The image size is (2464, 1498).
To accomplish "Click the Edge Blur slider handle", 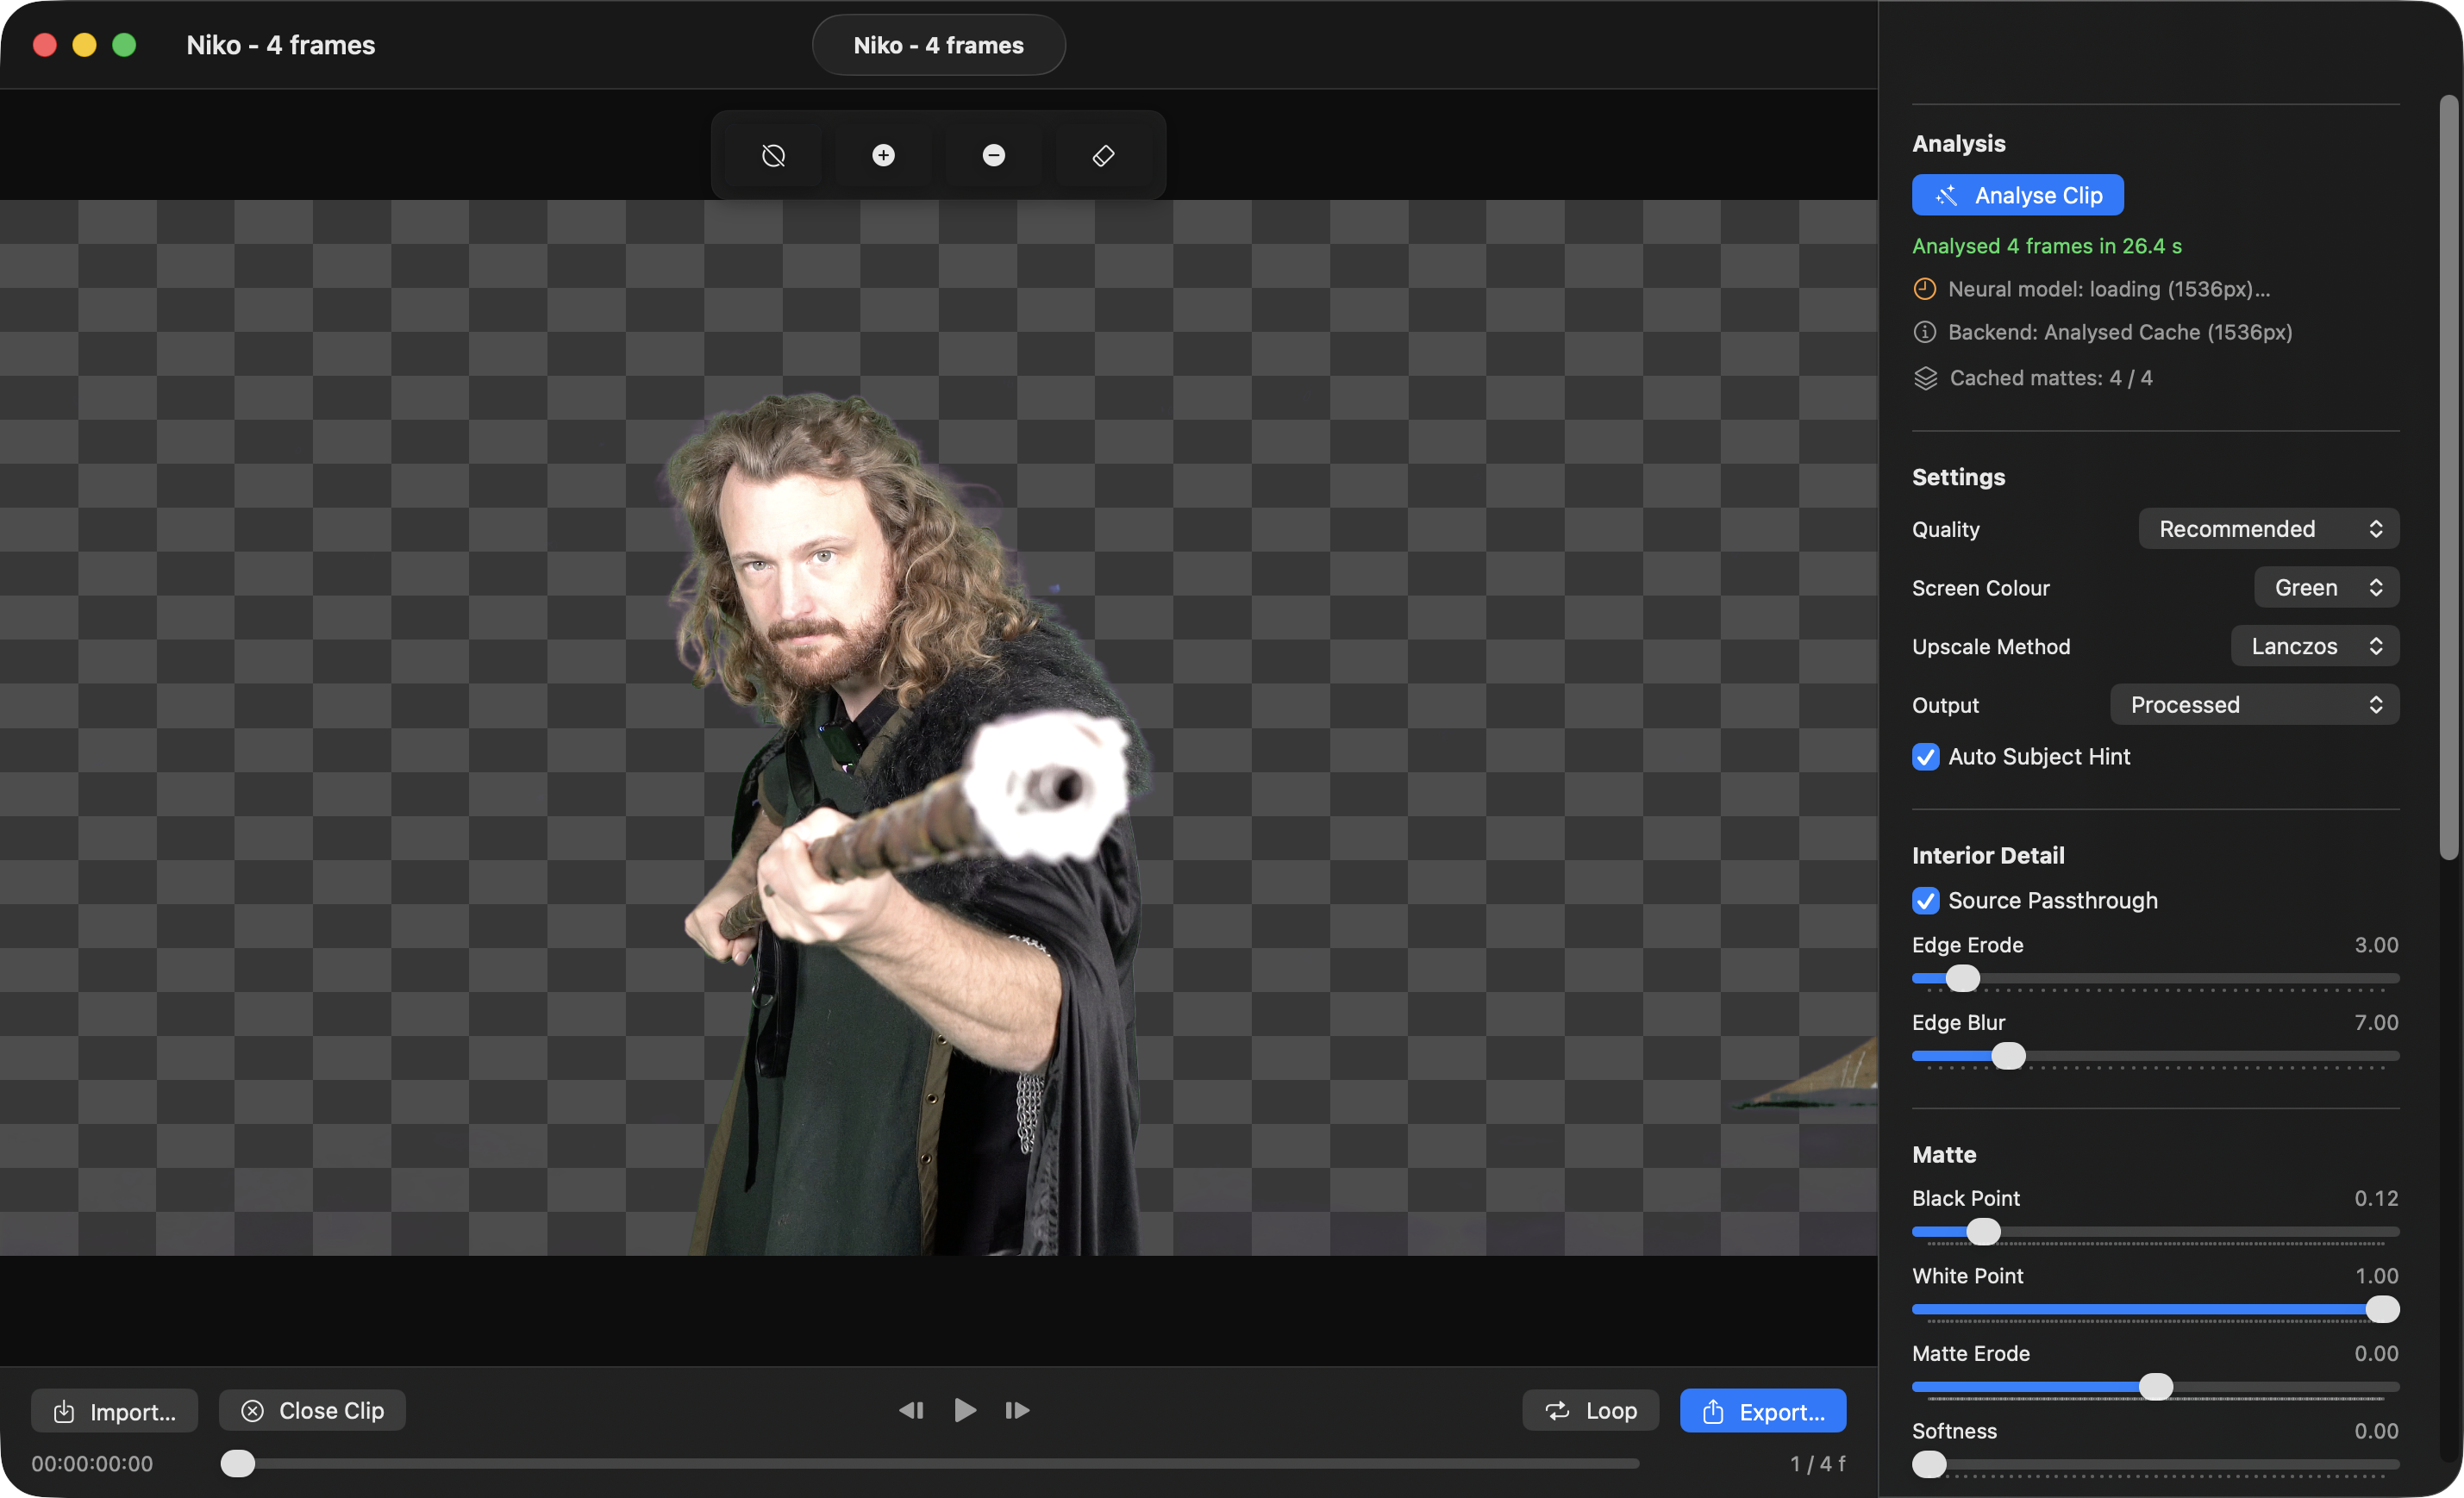I will 2008,1056.
